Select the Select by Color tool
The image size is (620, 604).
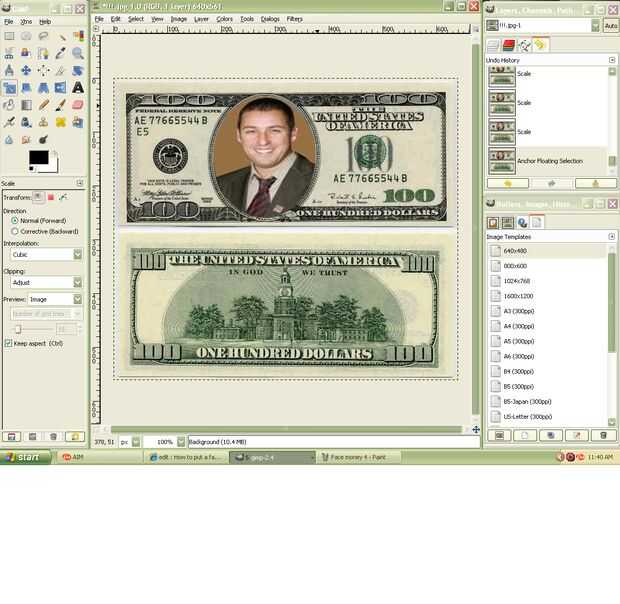click(x=78, y=36)
